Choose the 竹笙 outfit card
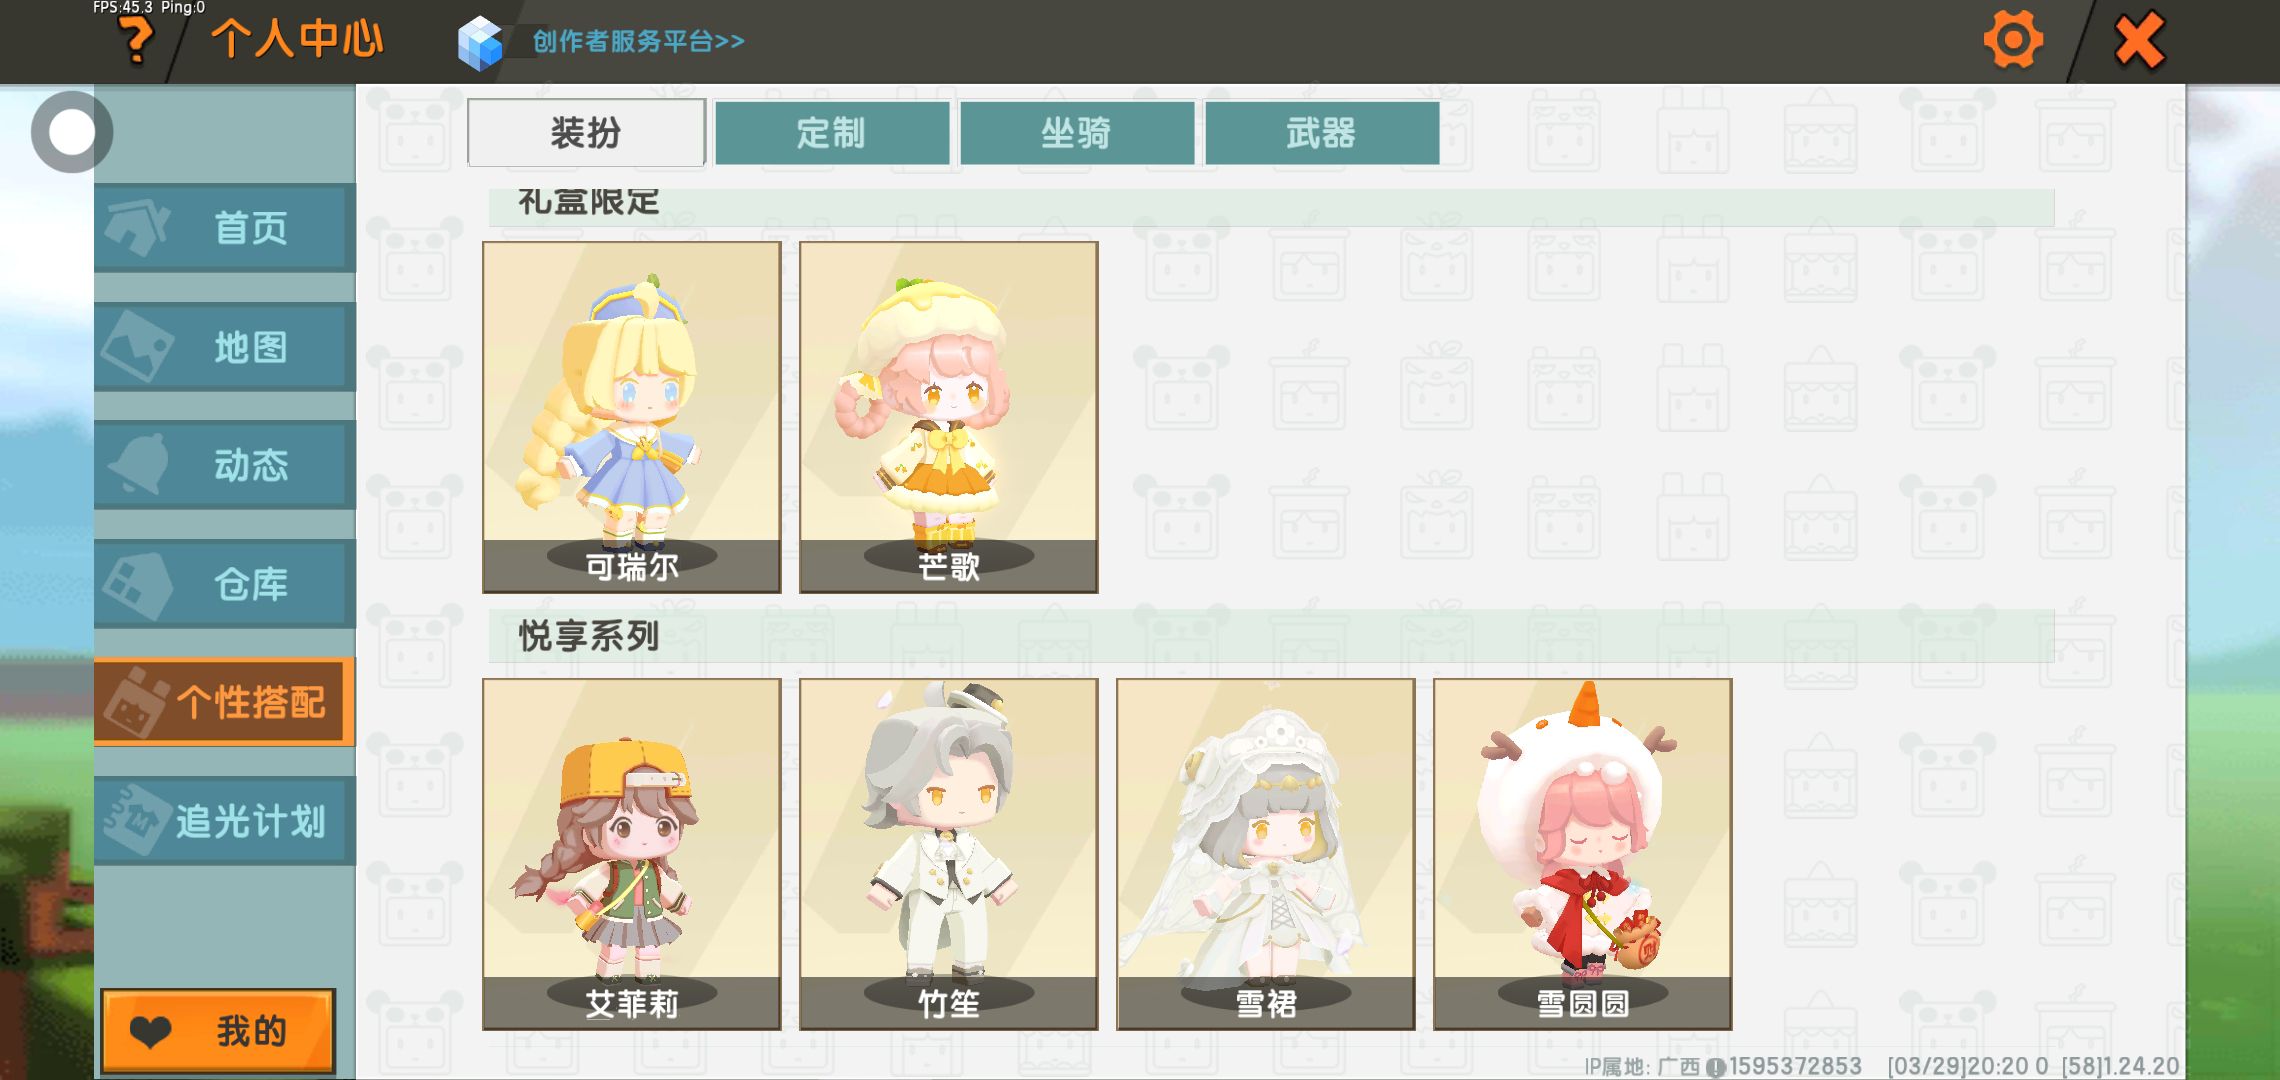 [949, 854]
